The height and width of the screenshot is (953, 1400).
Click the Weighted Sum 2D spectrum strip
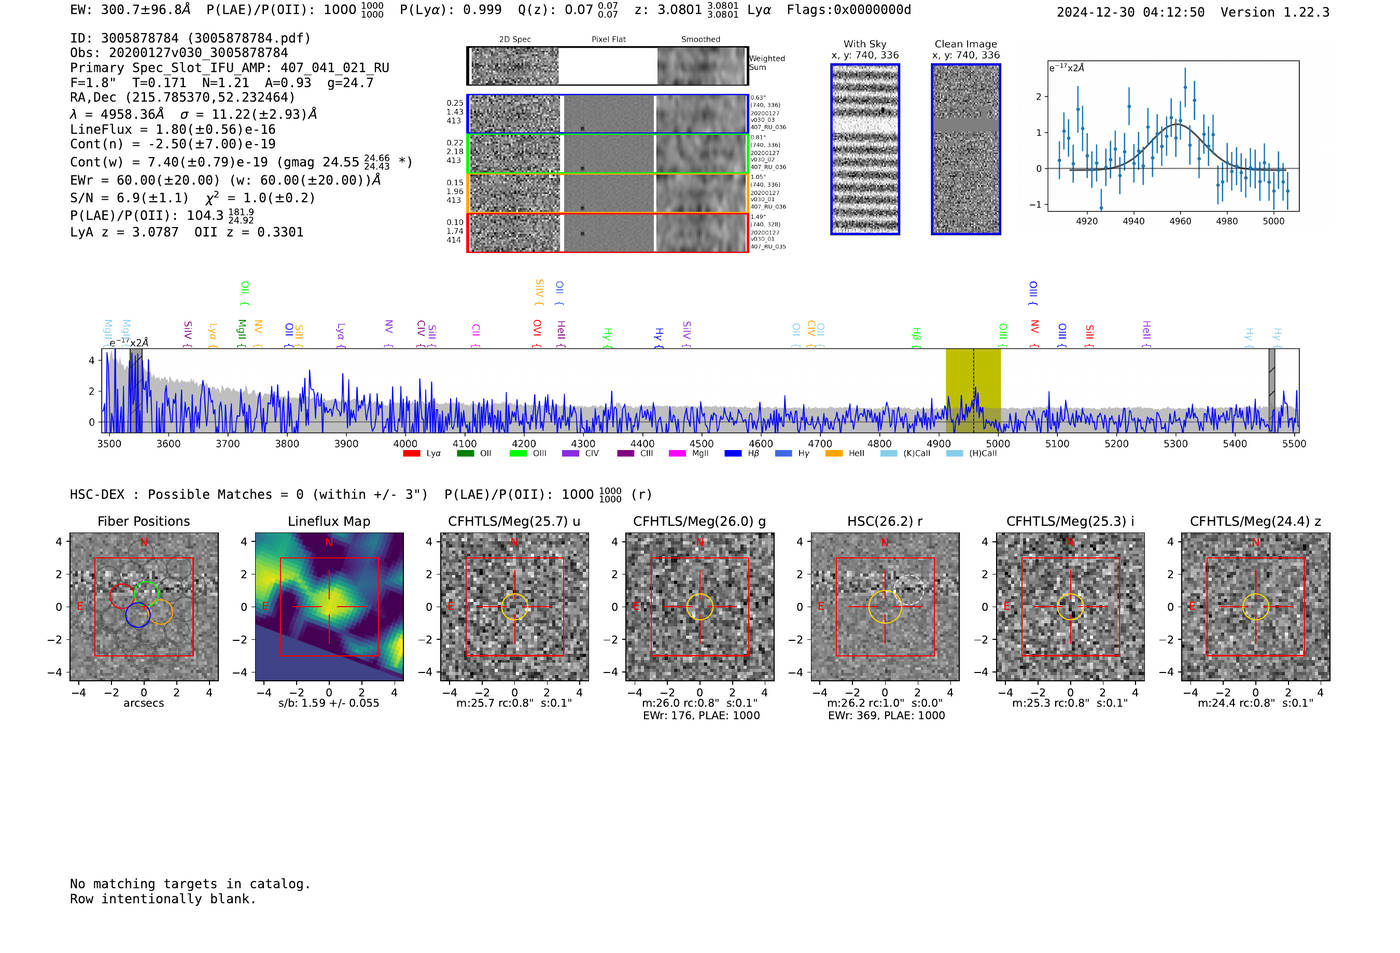[607, 66]
